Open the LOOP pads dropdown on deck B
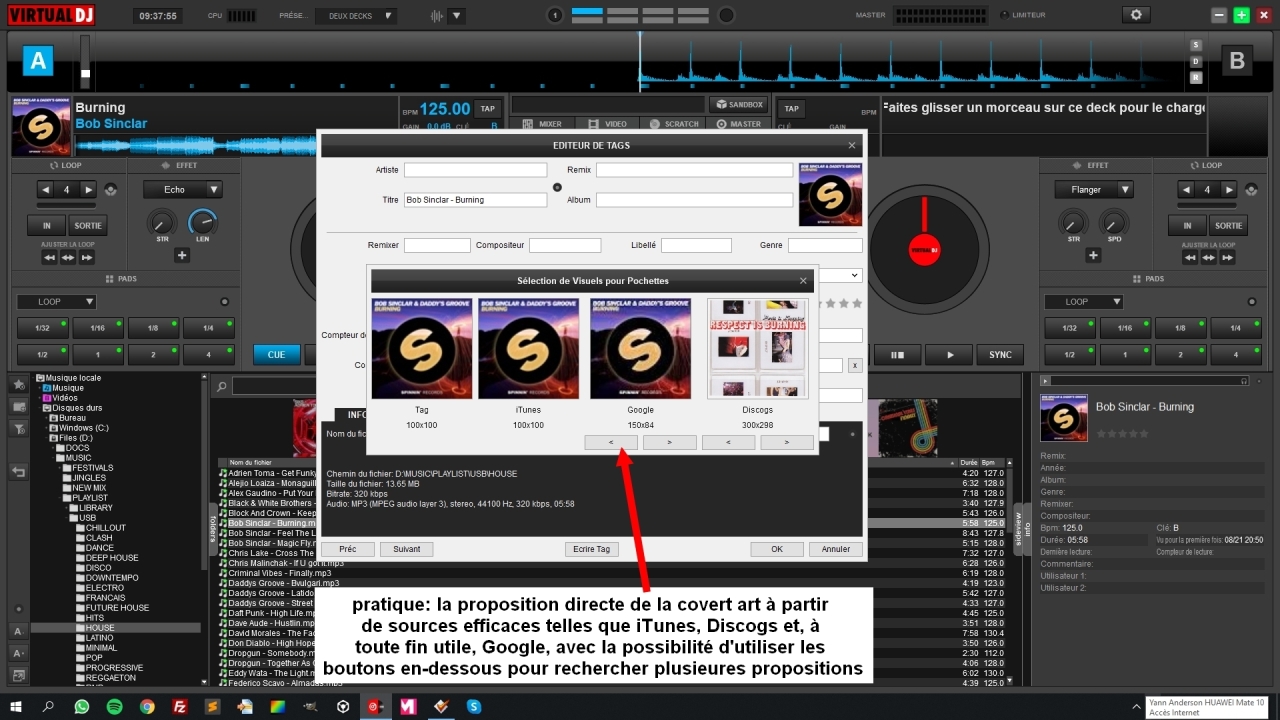The image size is (1280, 720). [1084, 301]
